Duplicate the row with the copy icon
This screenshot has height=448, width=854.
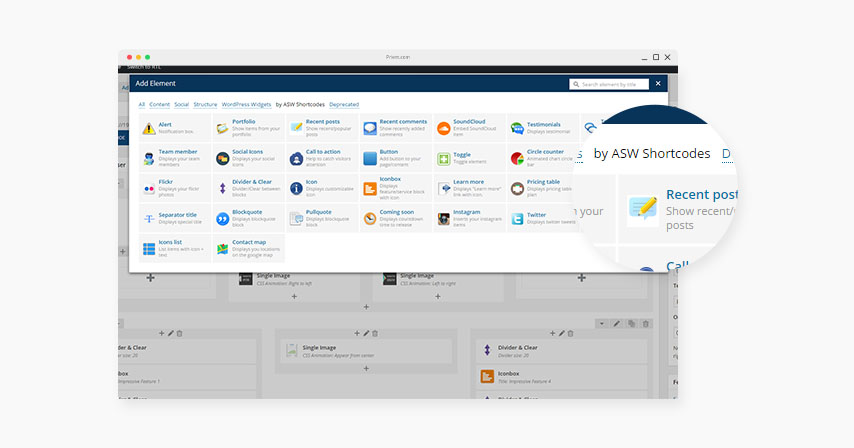[x=631, y=323]
